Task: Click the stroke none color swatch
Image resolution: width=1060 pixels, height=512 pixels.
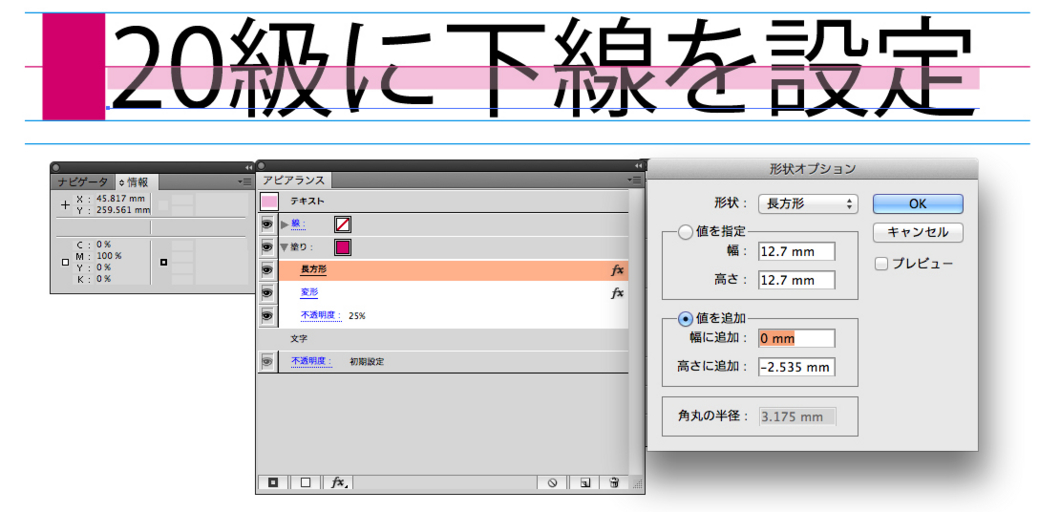Action: pyautogui.click(x=343, y=225)
